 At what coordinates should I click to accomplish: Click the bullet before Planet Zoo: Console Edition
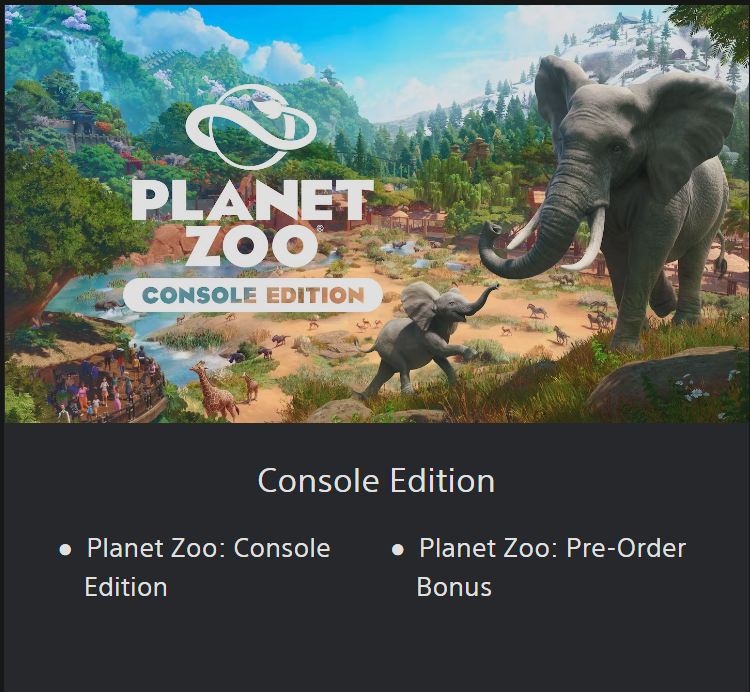click(x=65, y=550)
